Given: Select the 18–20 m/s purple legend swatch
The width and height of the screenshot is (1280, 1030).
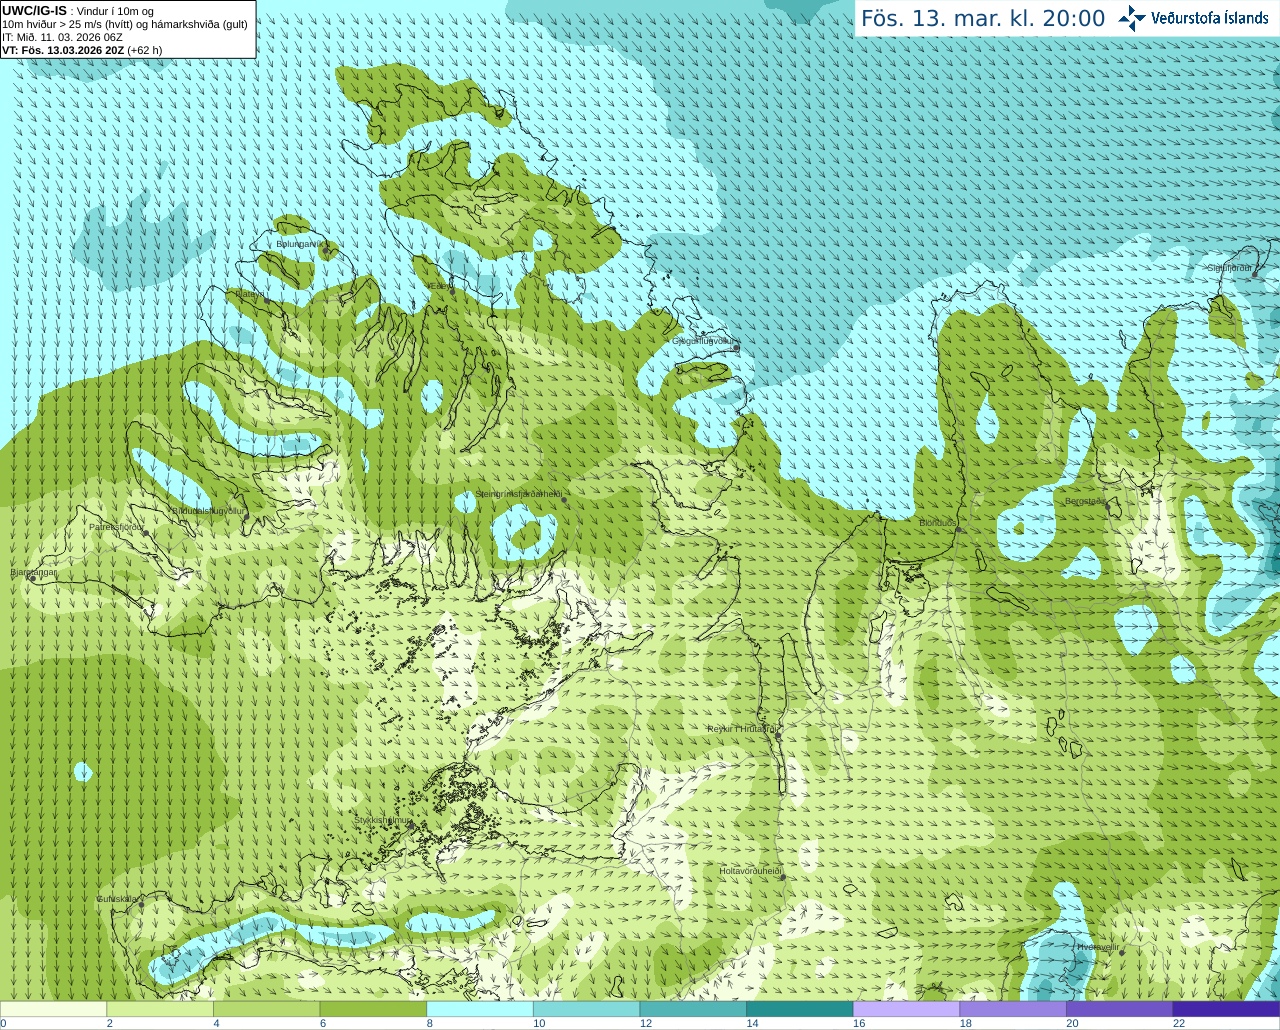Looking at the screenshot, I should [x=1013, y=1009].
